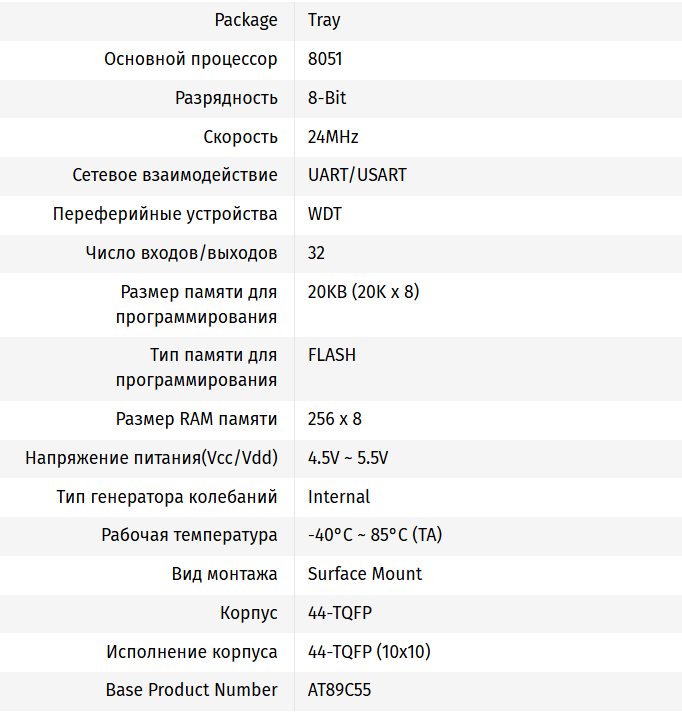This screenshot has width=682, height=726.
Task: Select the 44-TQFP (10x10) value
Action: [369, 652]
